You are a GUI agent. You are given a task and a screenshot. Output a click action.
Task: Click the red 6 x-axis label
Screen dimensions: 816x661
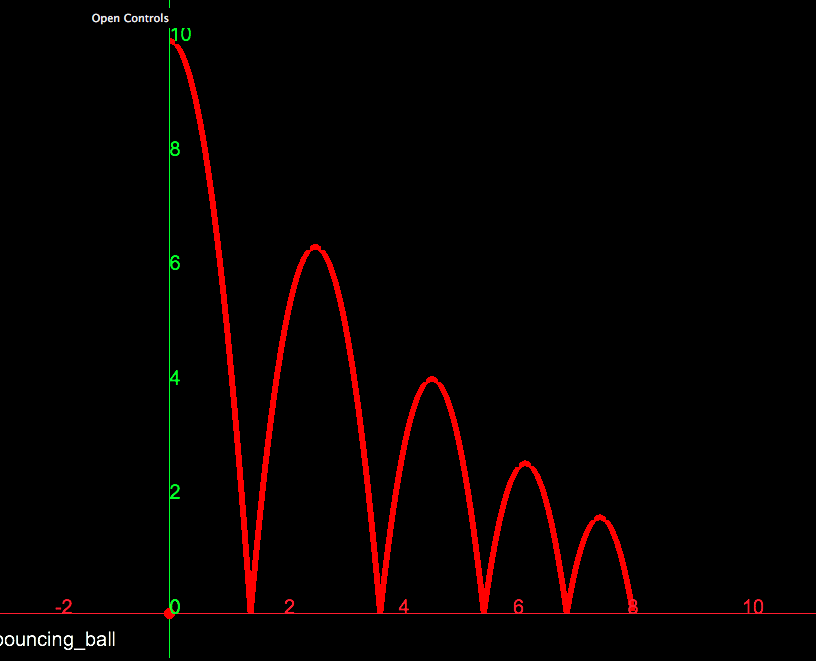[518, 607]
